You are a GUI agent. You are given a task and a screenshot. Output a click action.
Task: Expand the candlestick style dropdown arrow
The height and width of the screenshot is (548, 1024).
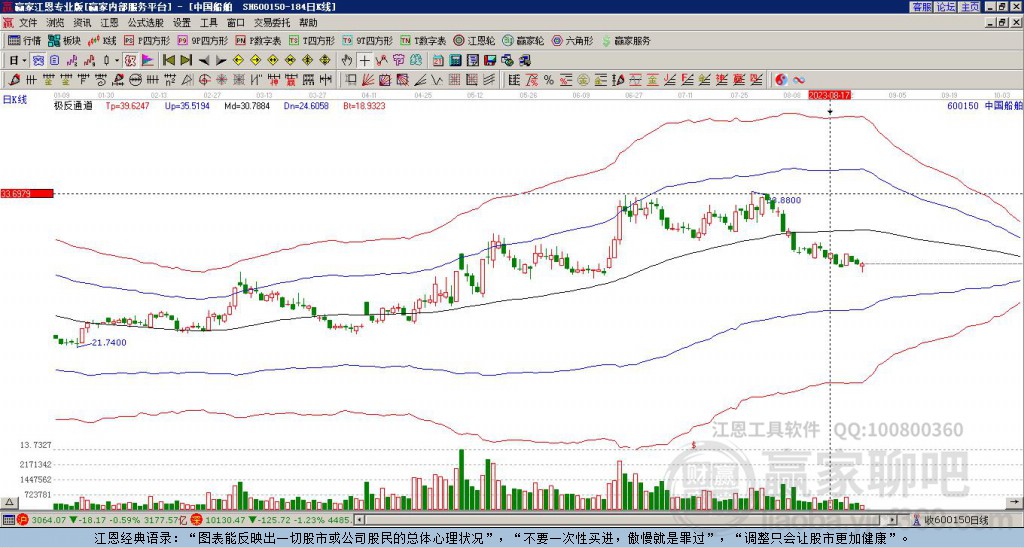coord(117,61)
